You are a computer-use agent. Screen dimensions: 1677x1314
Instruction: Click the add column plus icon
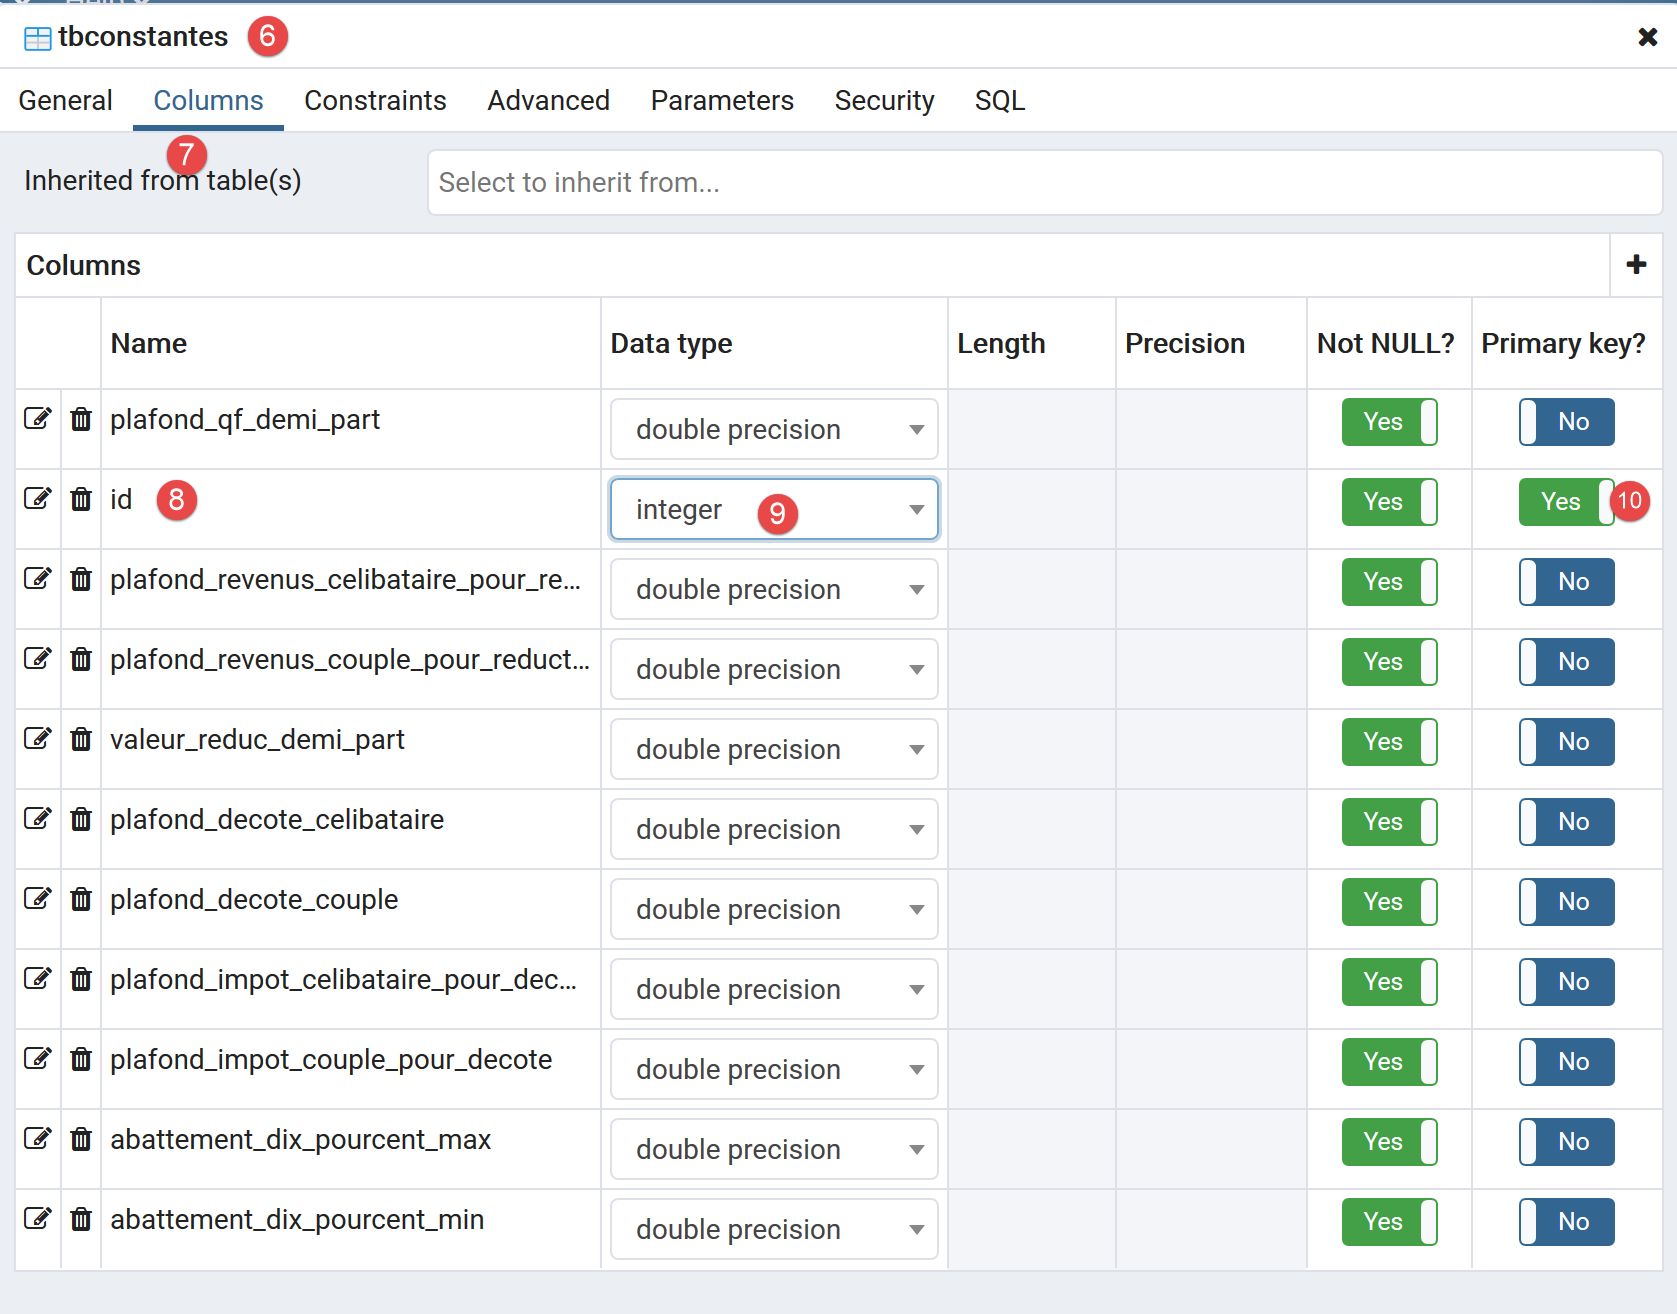click(x=1636, y=265)
